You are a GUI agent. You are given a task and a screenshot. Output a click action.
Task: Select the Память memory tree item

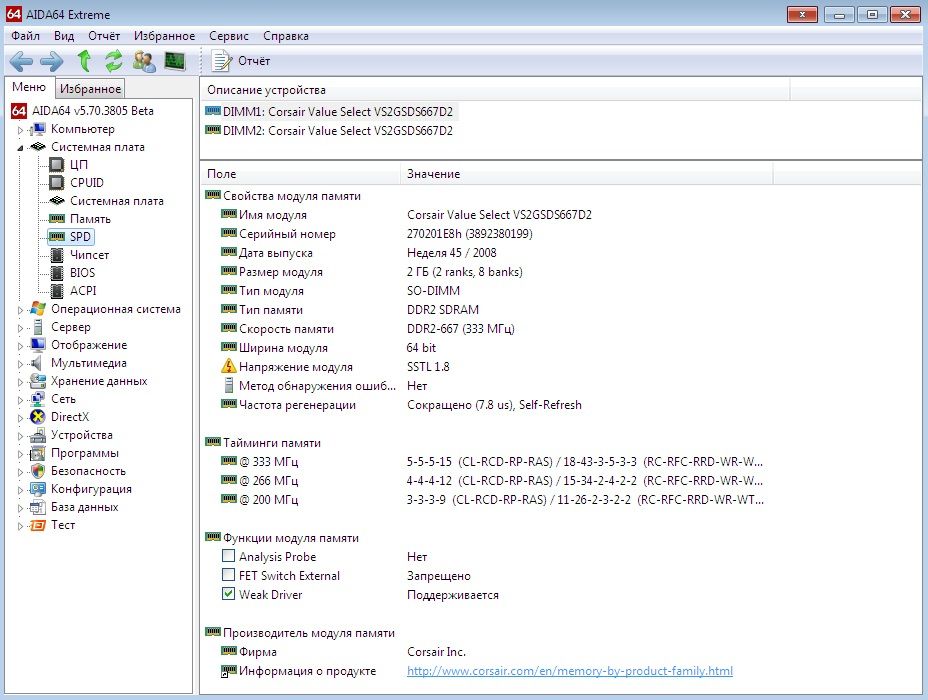[x=90, y=219]
